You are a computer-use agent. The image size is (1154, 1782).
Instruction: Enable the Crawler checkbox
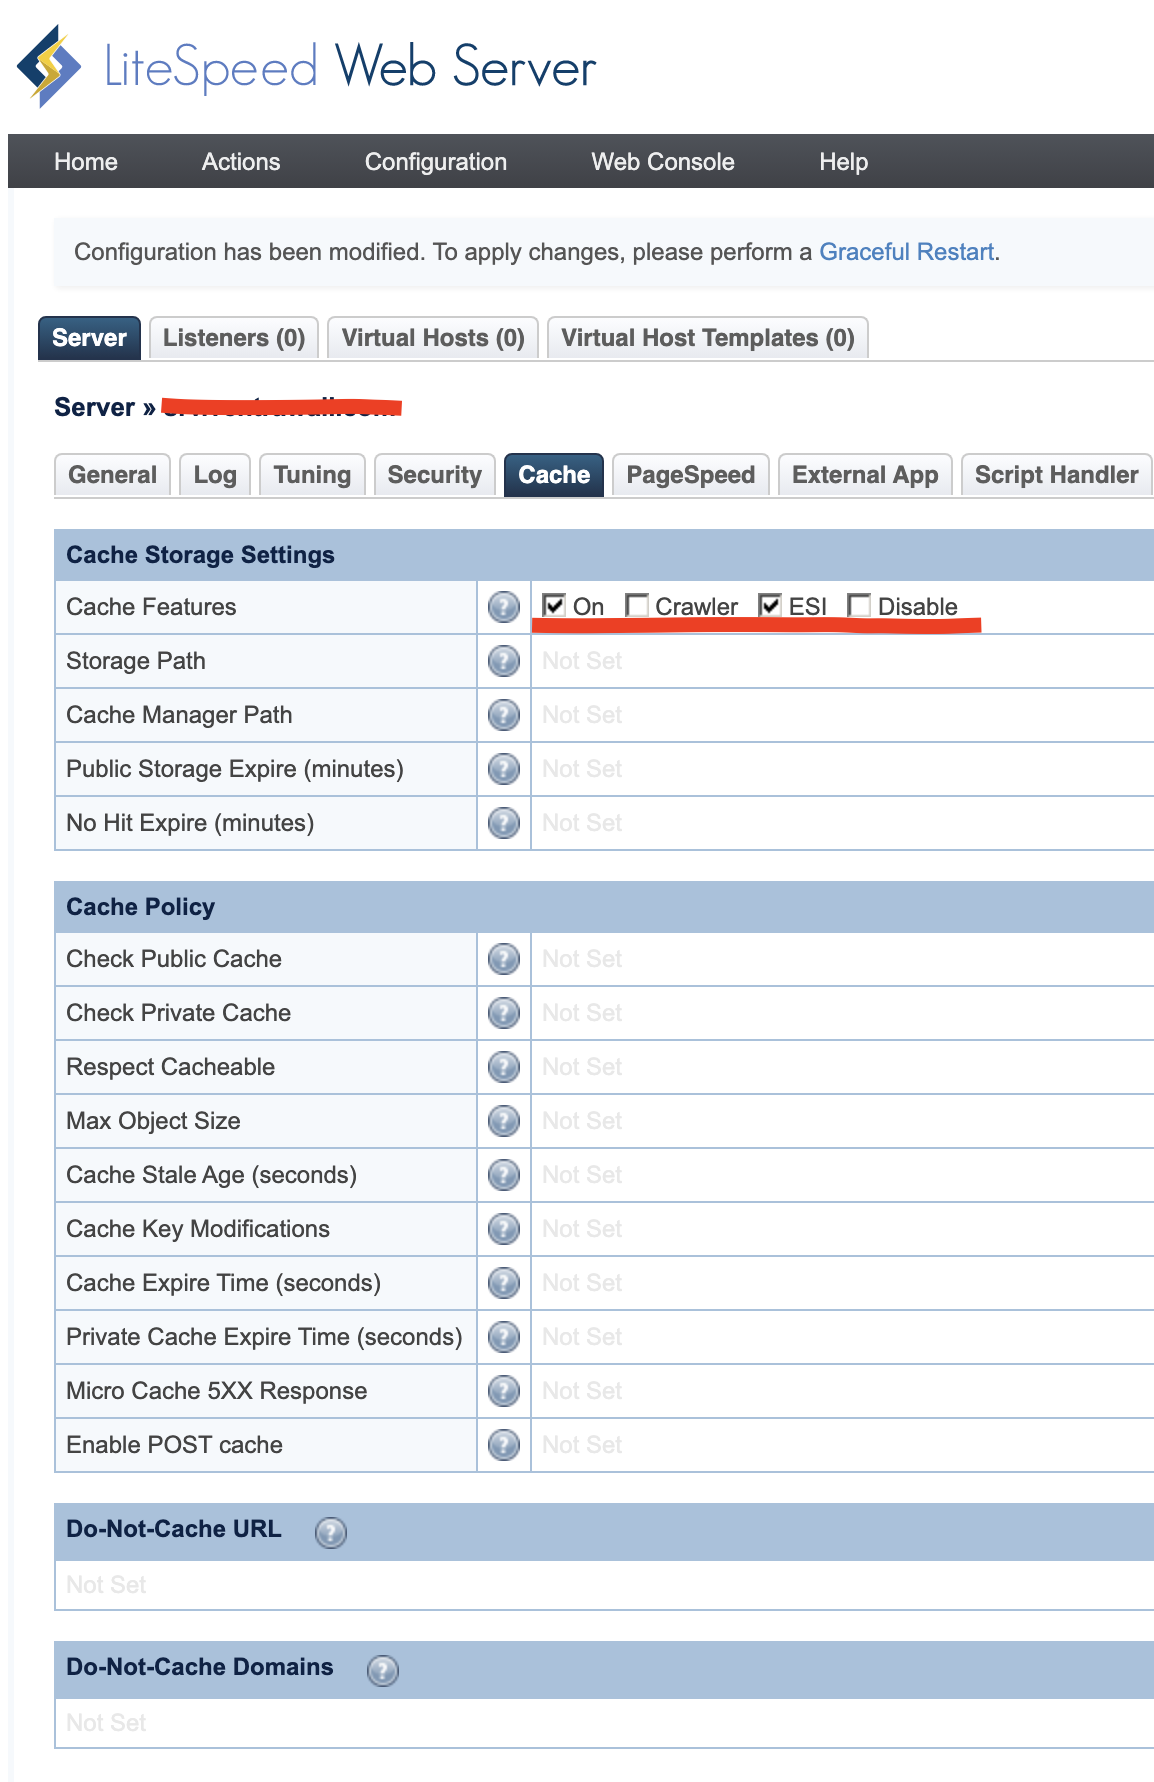[x=636, y=605]
